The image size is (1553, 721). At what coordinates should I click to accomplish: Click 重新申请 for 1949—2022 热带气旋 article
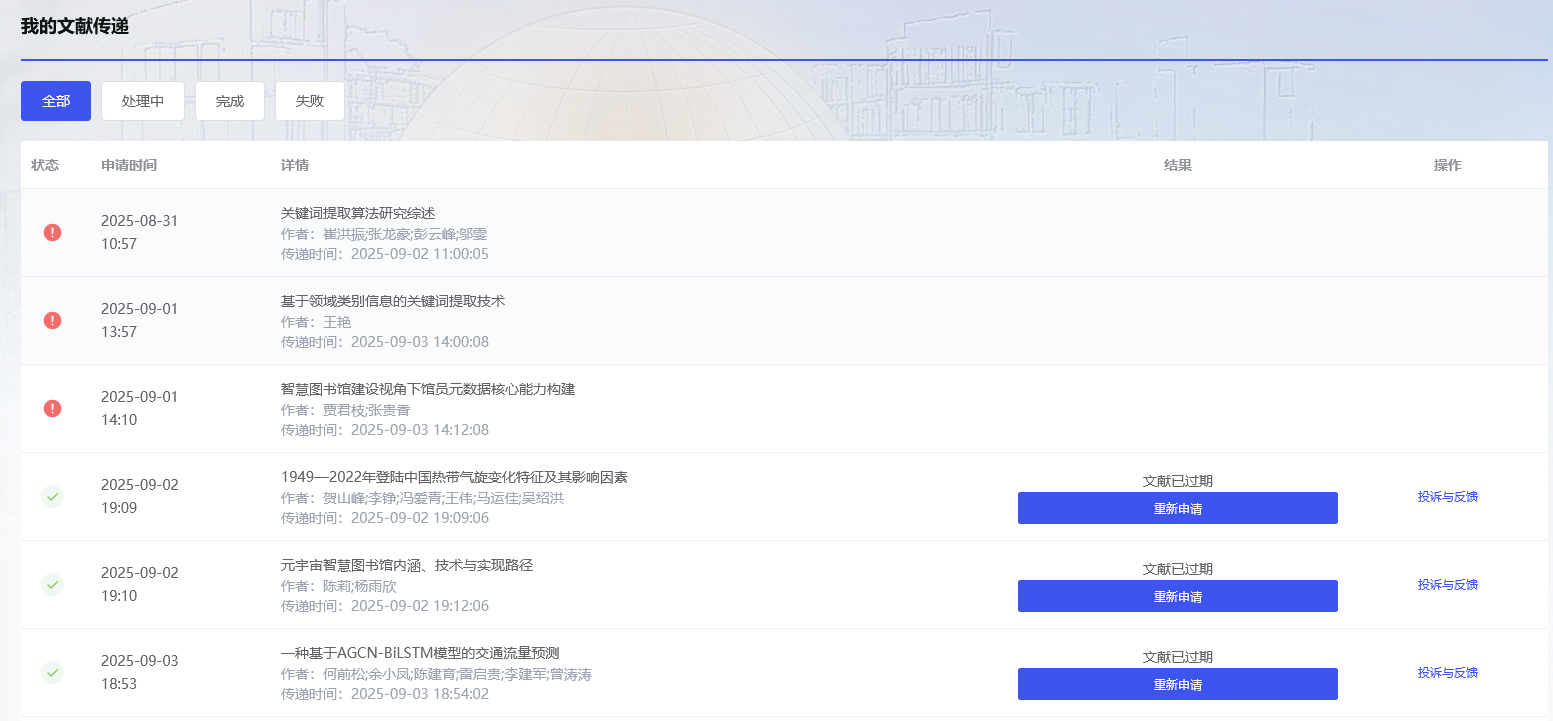1177,508
